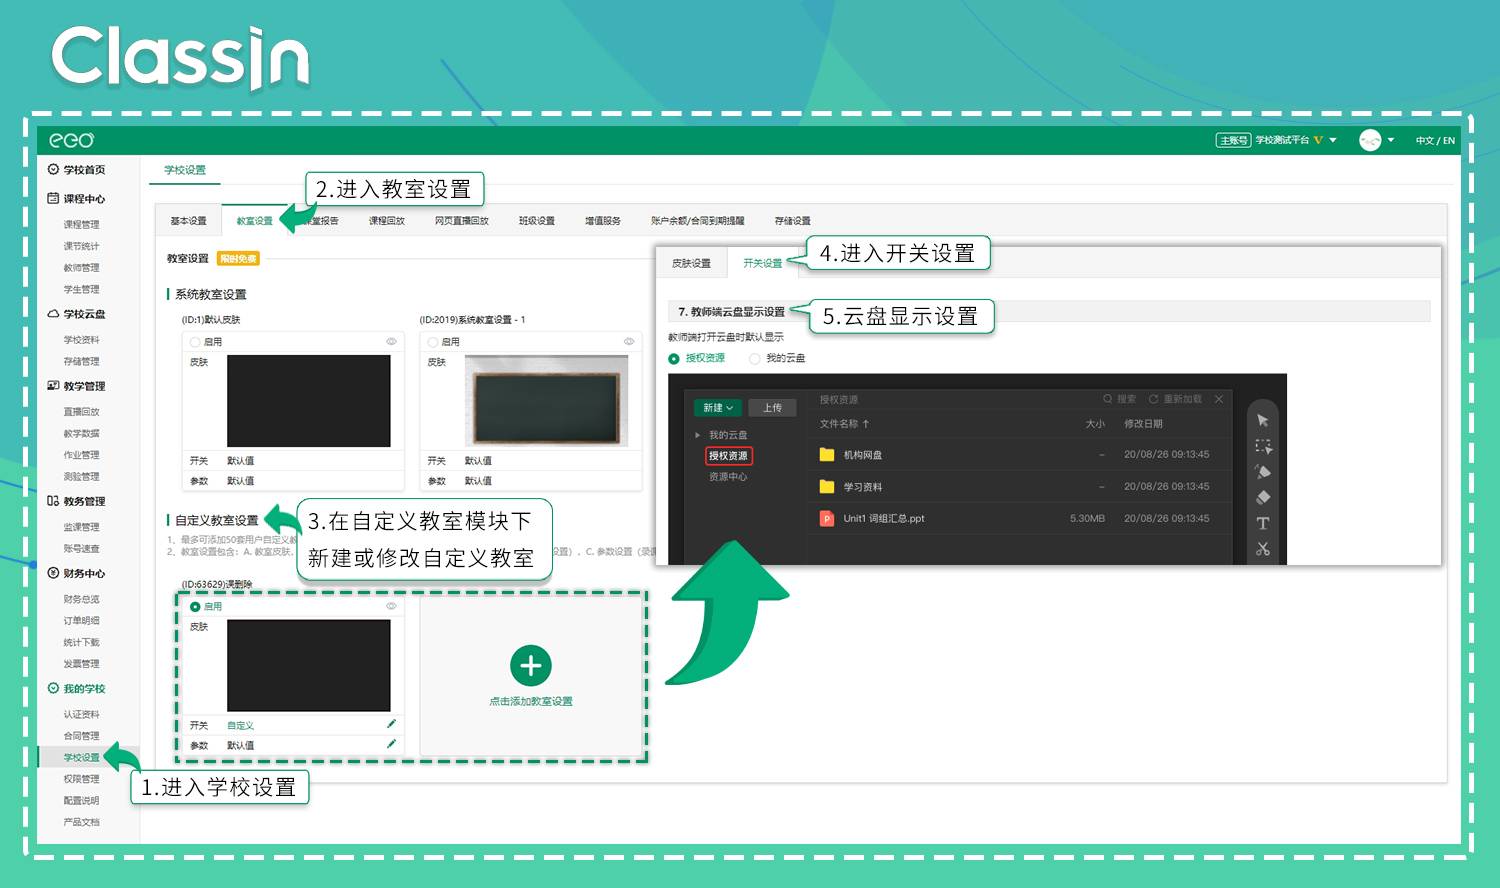Switch language via 中文 / EN
Viewport: 1500px width, 888px height.
[1435, 141]
